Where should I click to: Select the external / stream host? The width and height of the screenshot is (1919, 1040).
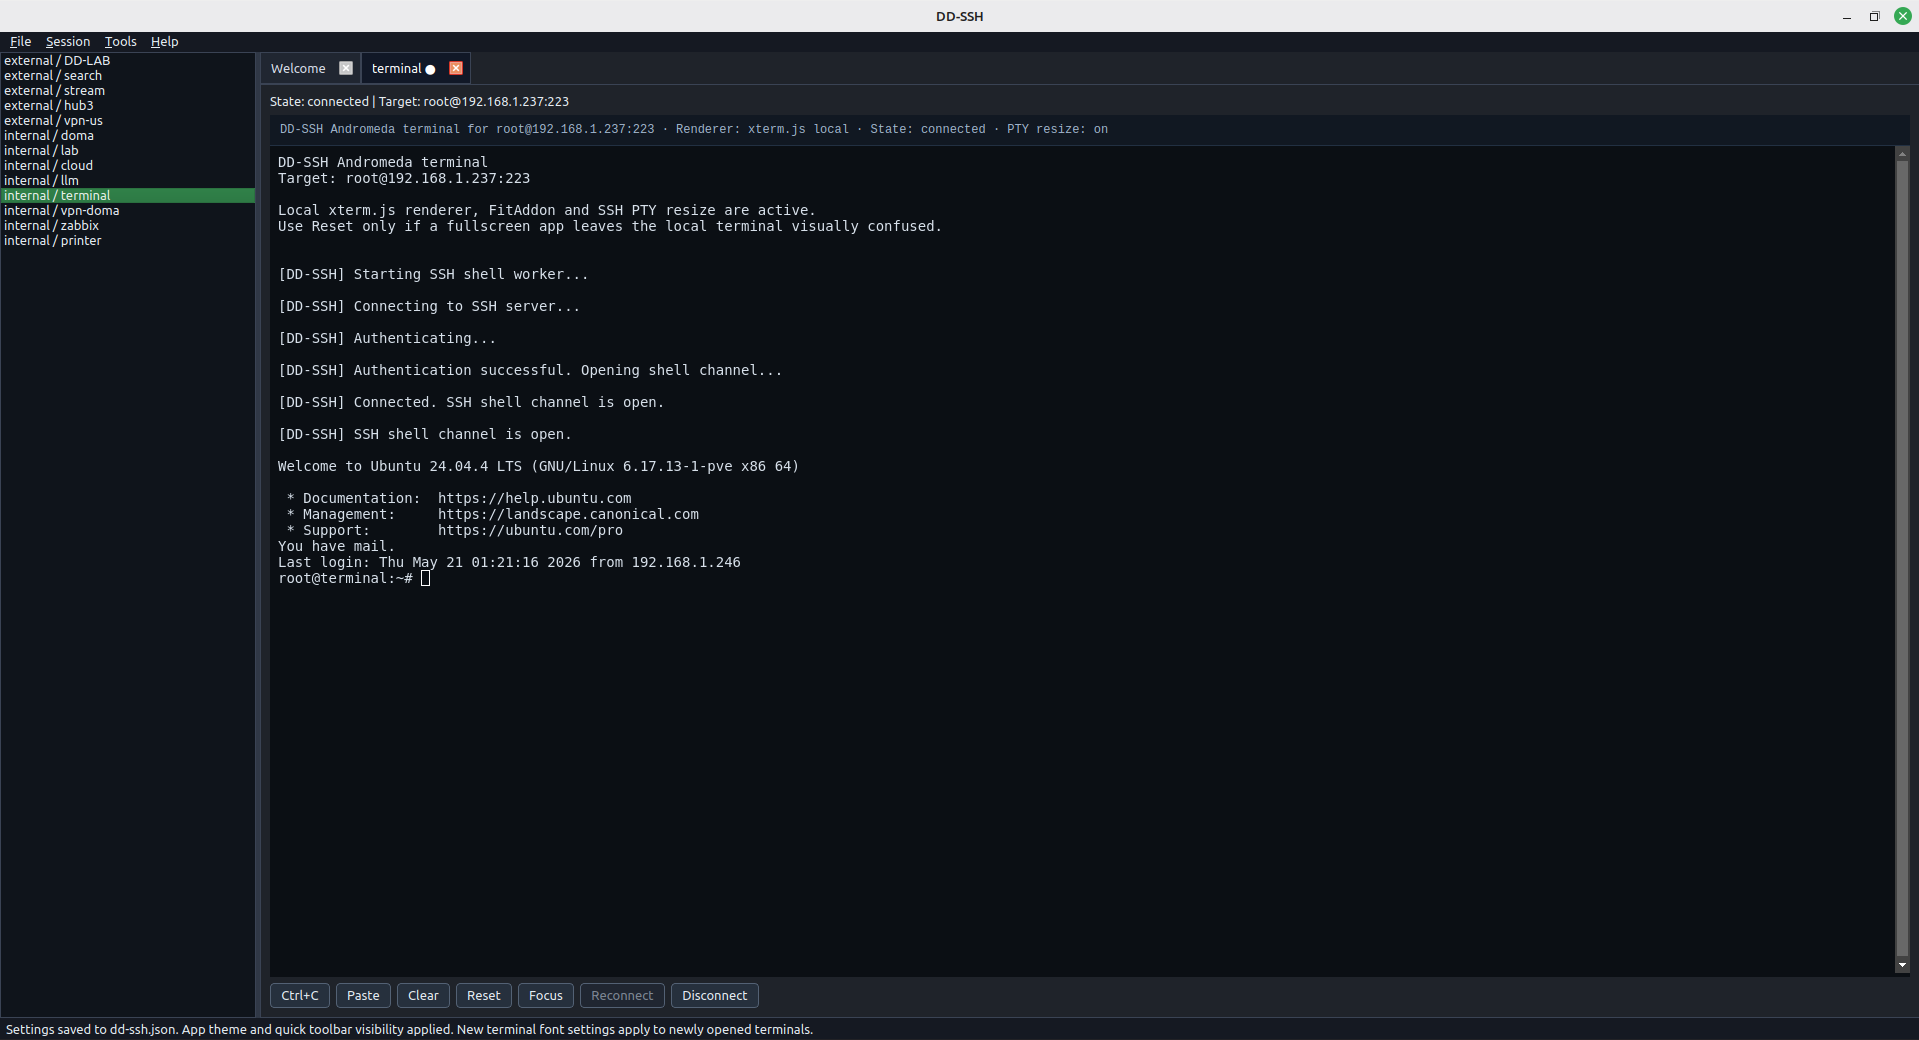pos(128,90)
